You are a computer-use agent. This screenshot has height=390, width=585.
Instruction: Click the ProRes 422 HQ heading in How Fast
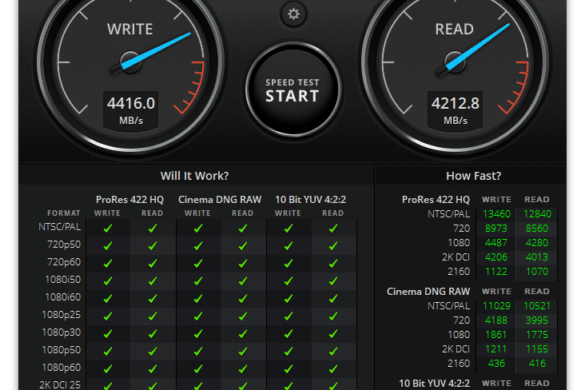click(436, 200)
